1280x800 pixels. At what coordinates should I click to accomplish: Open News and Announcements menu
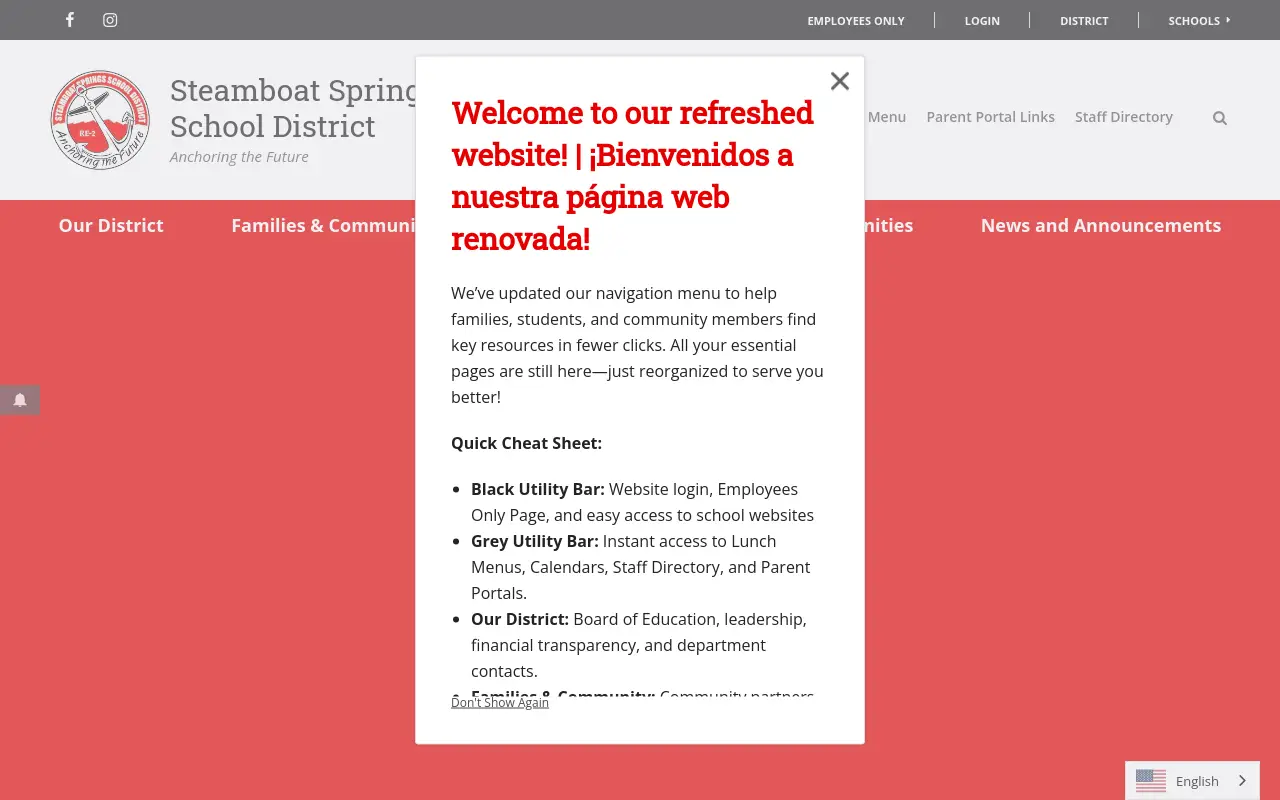click(x=1101, y=226)
